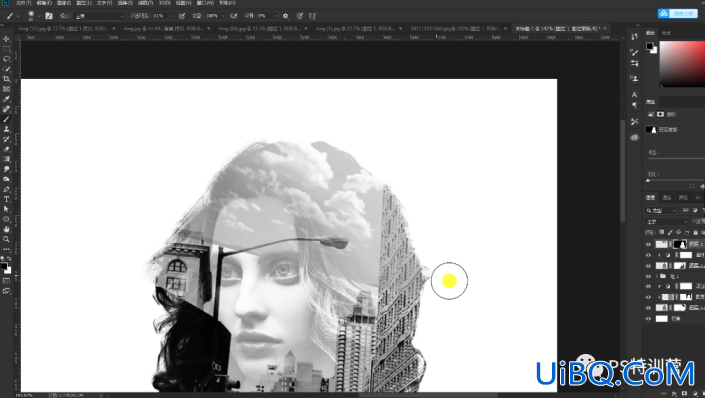
Task: Pick a color in the red color field
Action: [682, 63]
